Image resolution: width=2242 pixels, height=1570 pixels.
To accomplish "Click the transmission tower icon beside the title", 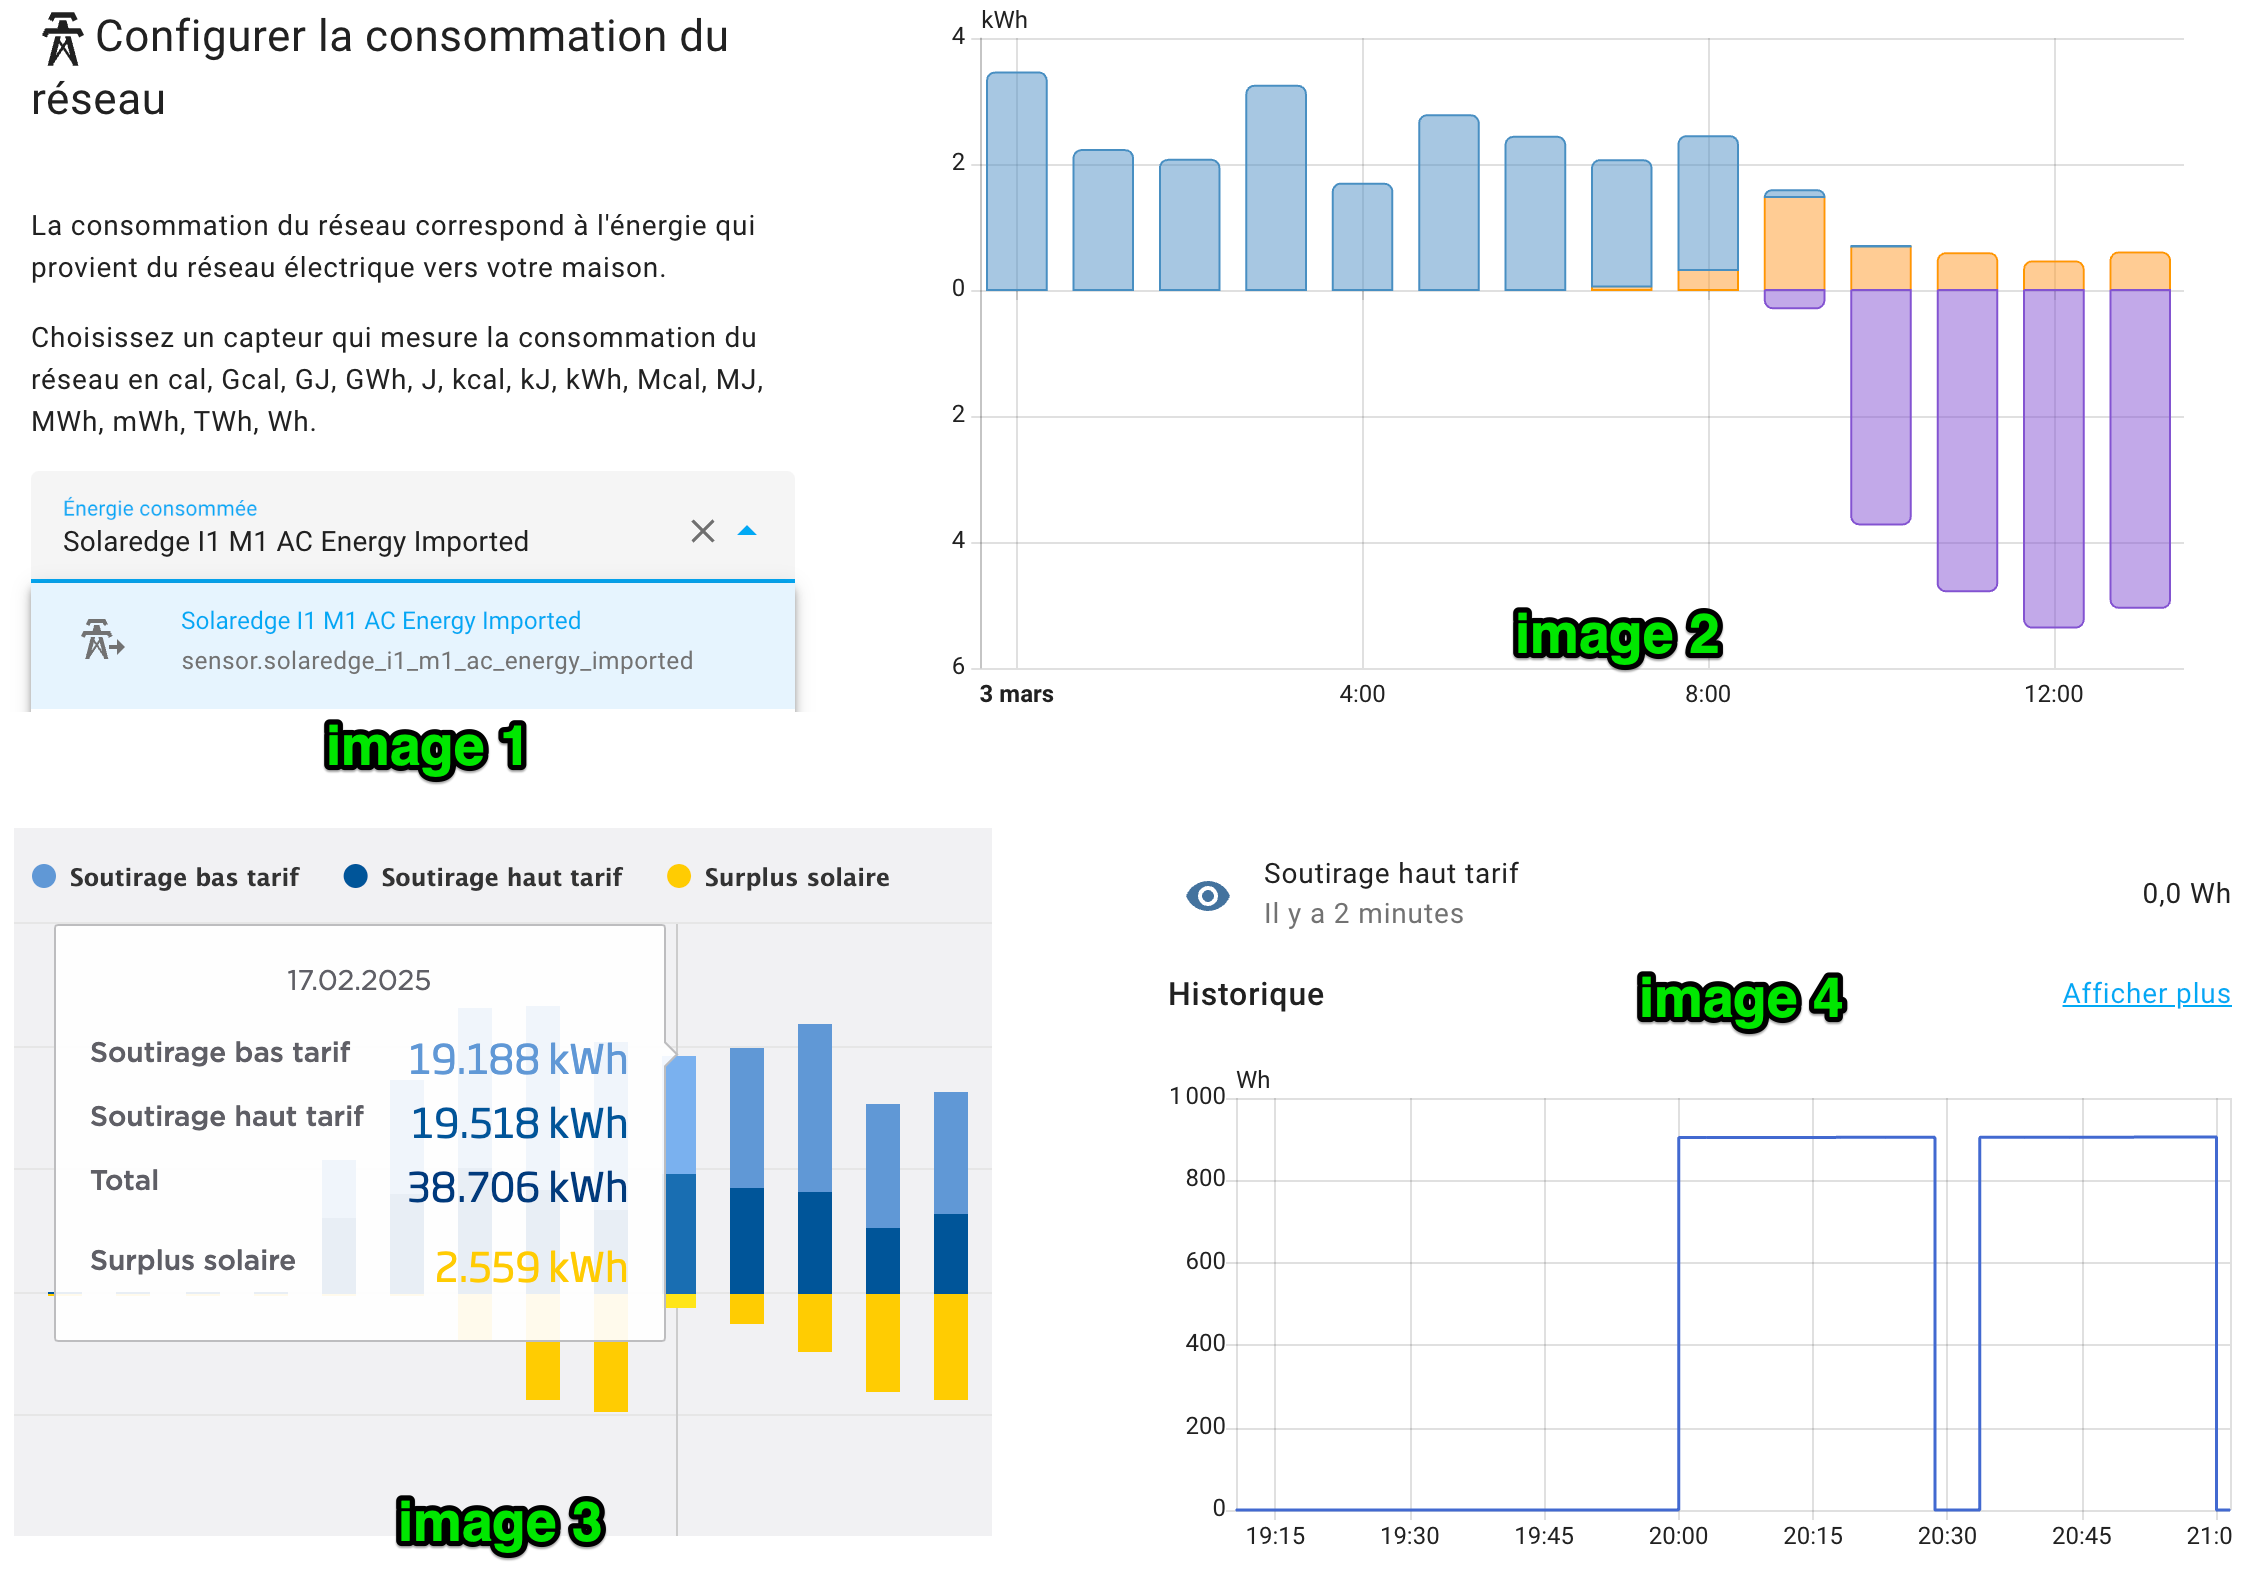I will pyautogui.click(x=62, y=39).
